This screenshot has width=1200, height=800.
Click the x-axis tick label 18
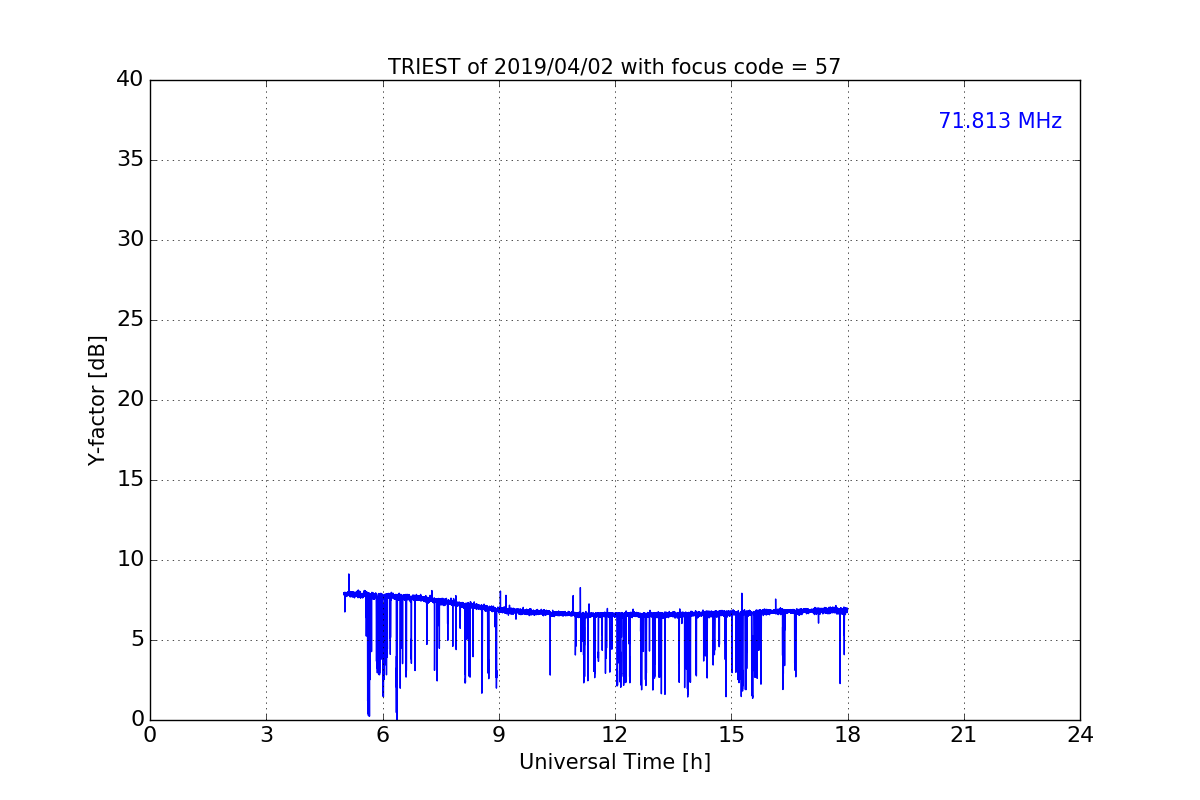847,735
